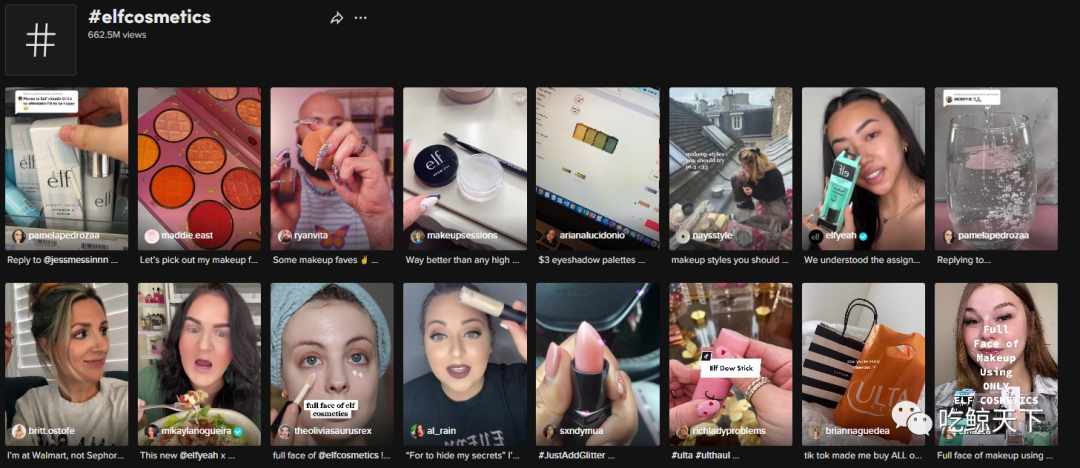
Task: Open the makeupsessions elf powder video
Action: click(465, 168)
